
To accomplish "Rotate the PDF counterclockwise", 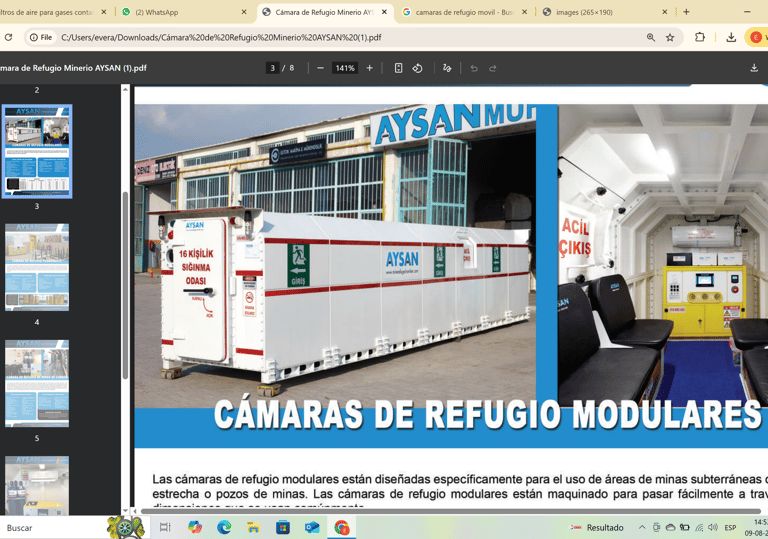I will pos(417,68).
